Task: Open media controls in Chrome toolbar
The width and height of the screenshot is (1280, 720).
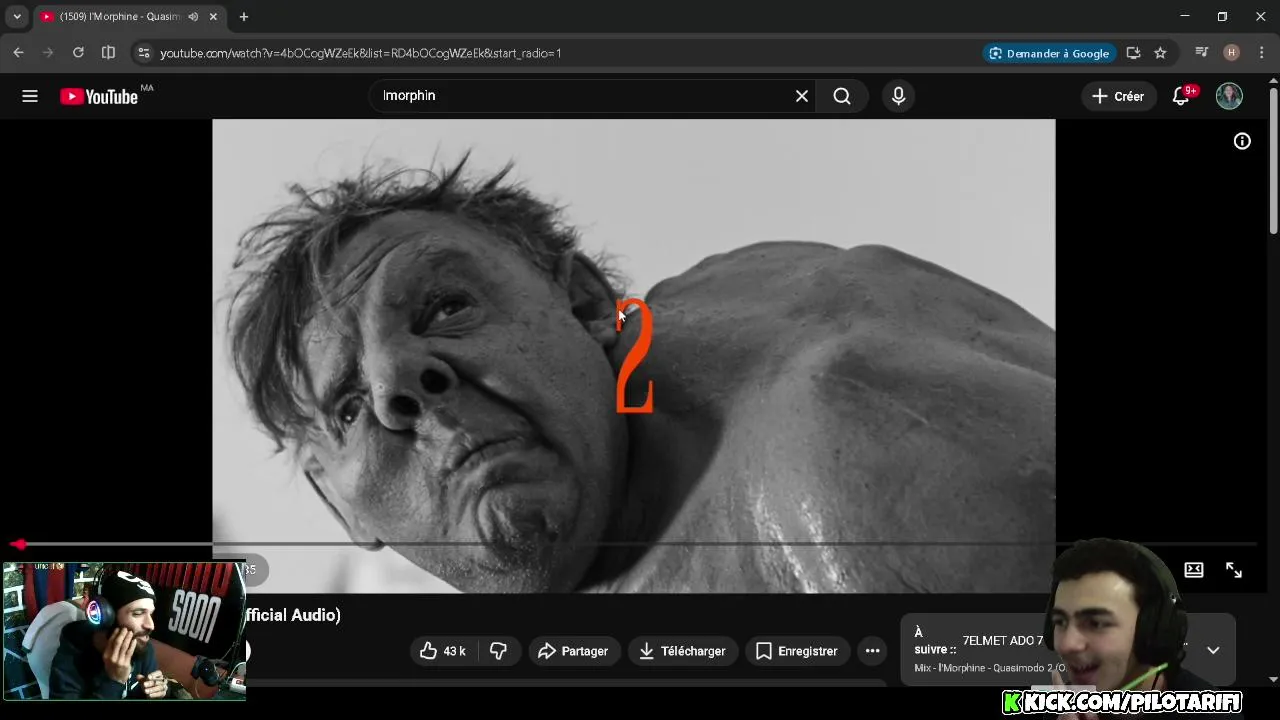Action: pos(1202,53)
